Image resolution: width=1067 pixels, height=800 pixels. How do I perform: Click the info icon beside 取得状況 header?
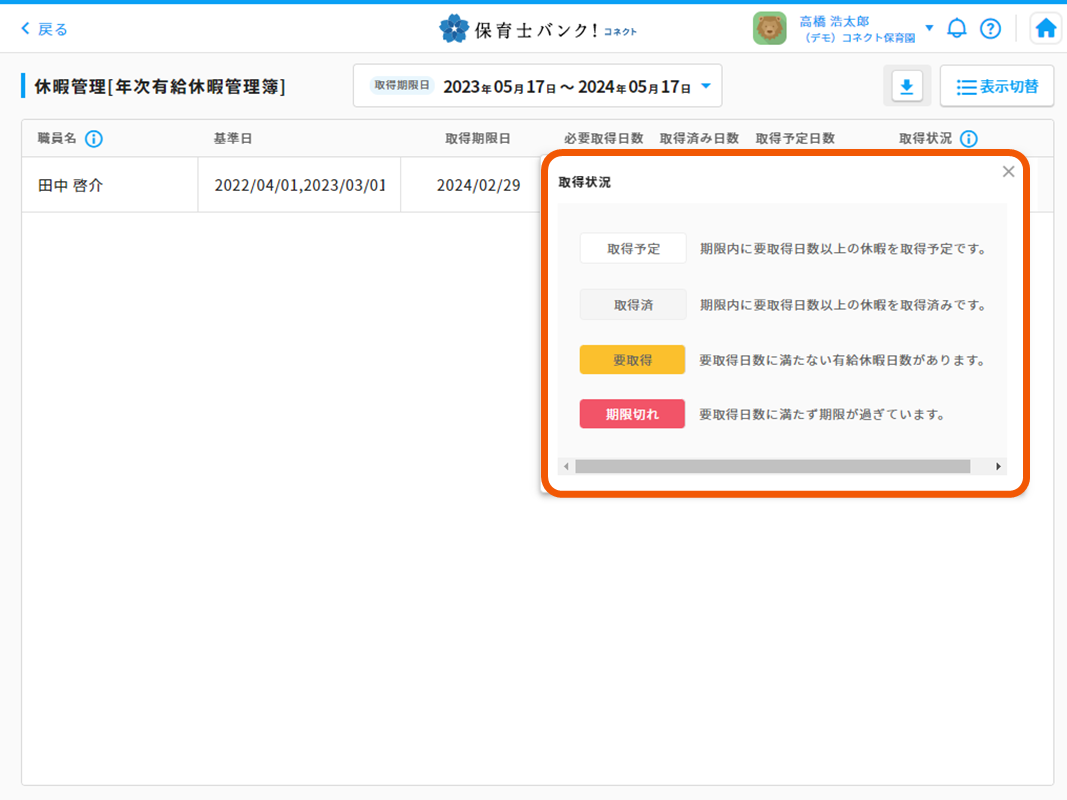click(x=969, y=139)
